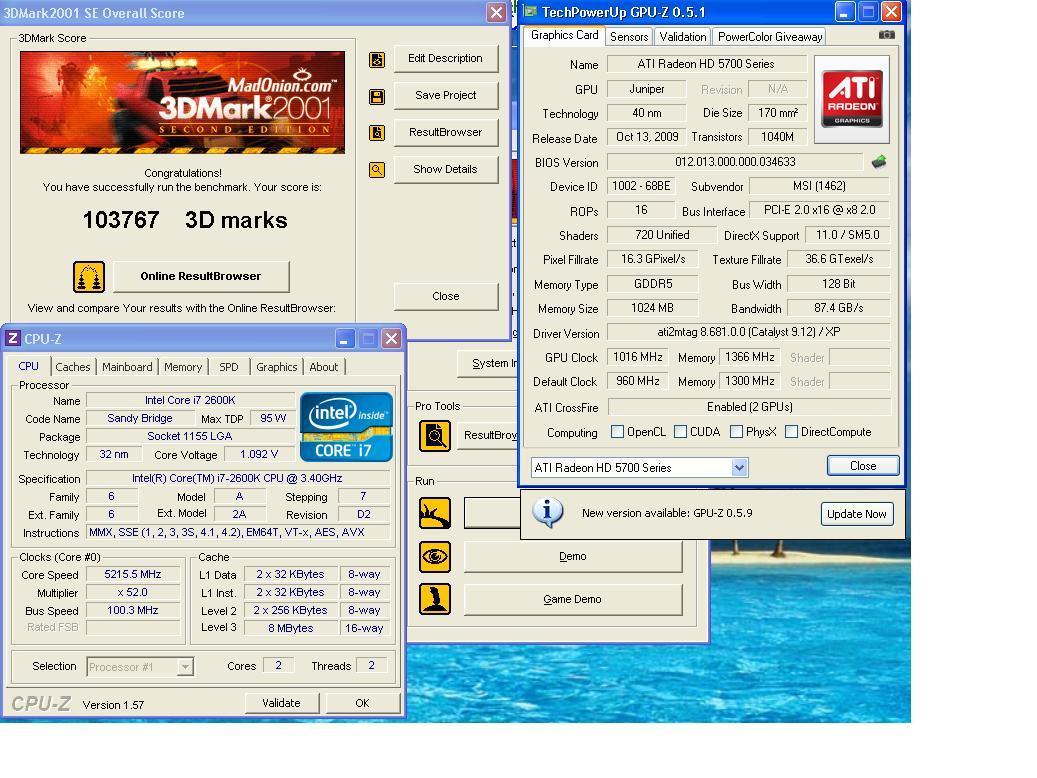The image size is (1037, 778).
Task: Select the CPU tab in CPU-Z
Action: [x=28, y=366]
